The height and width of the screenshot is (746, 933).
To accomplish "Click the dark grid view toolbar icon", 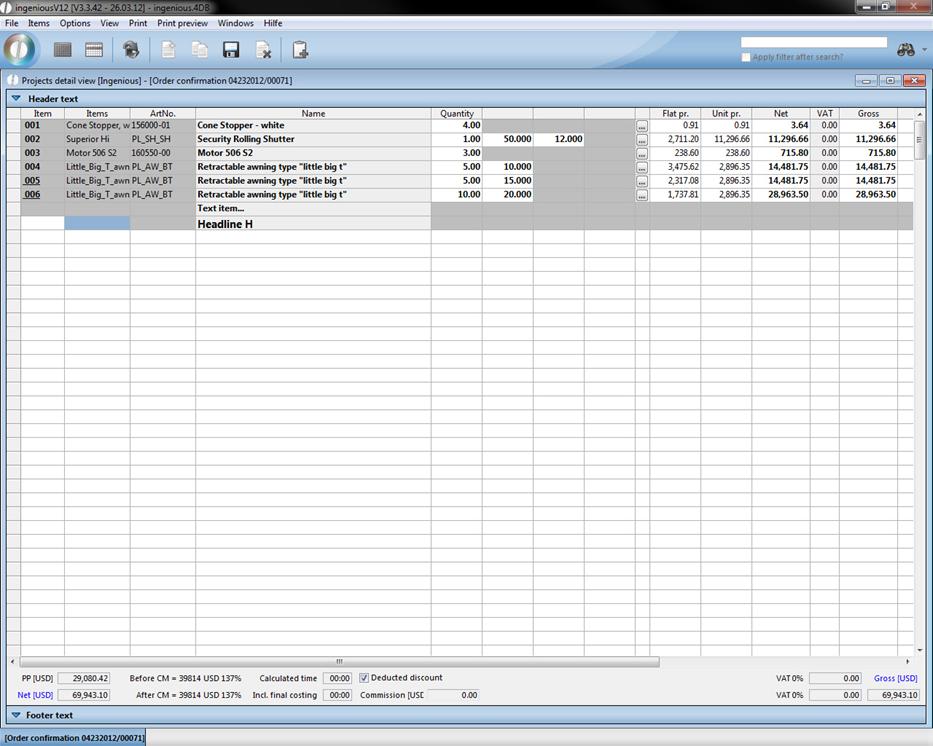I will [63, 50].
